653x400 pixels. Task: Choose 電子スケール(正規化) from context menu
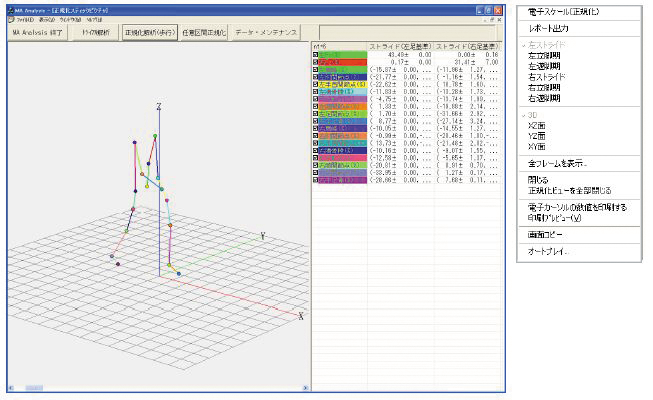565,11
